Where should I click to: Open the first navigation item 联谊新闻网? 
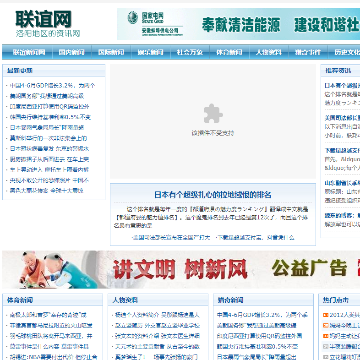click(x=29, y=52)
